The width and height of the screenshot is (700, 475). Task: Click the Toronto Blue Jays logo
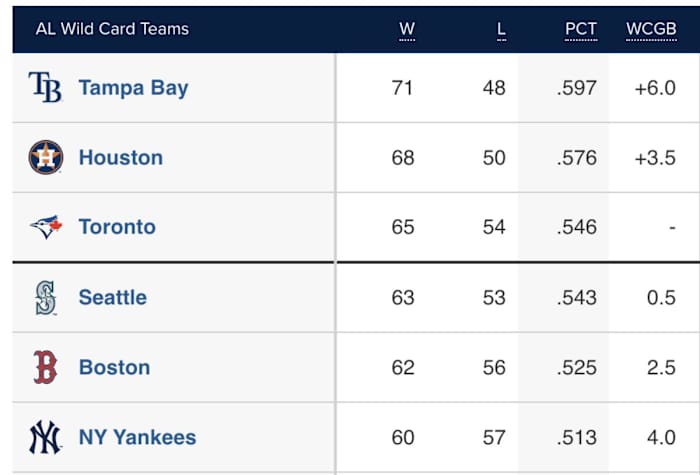coord(46,227)
